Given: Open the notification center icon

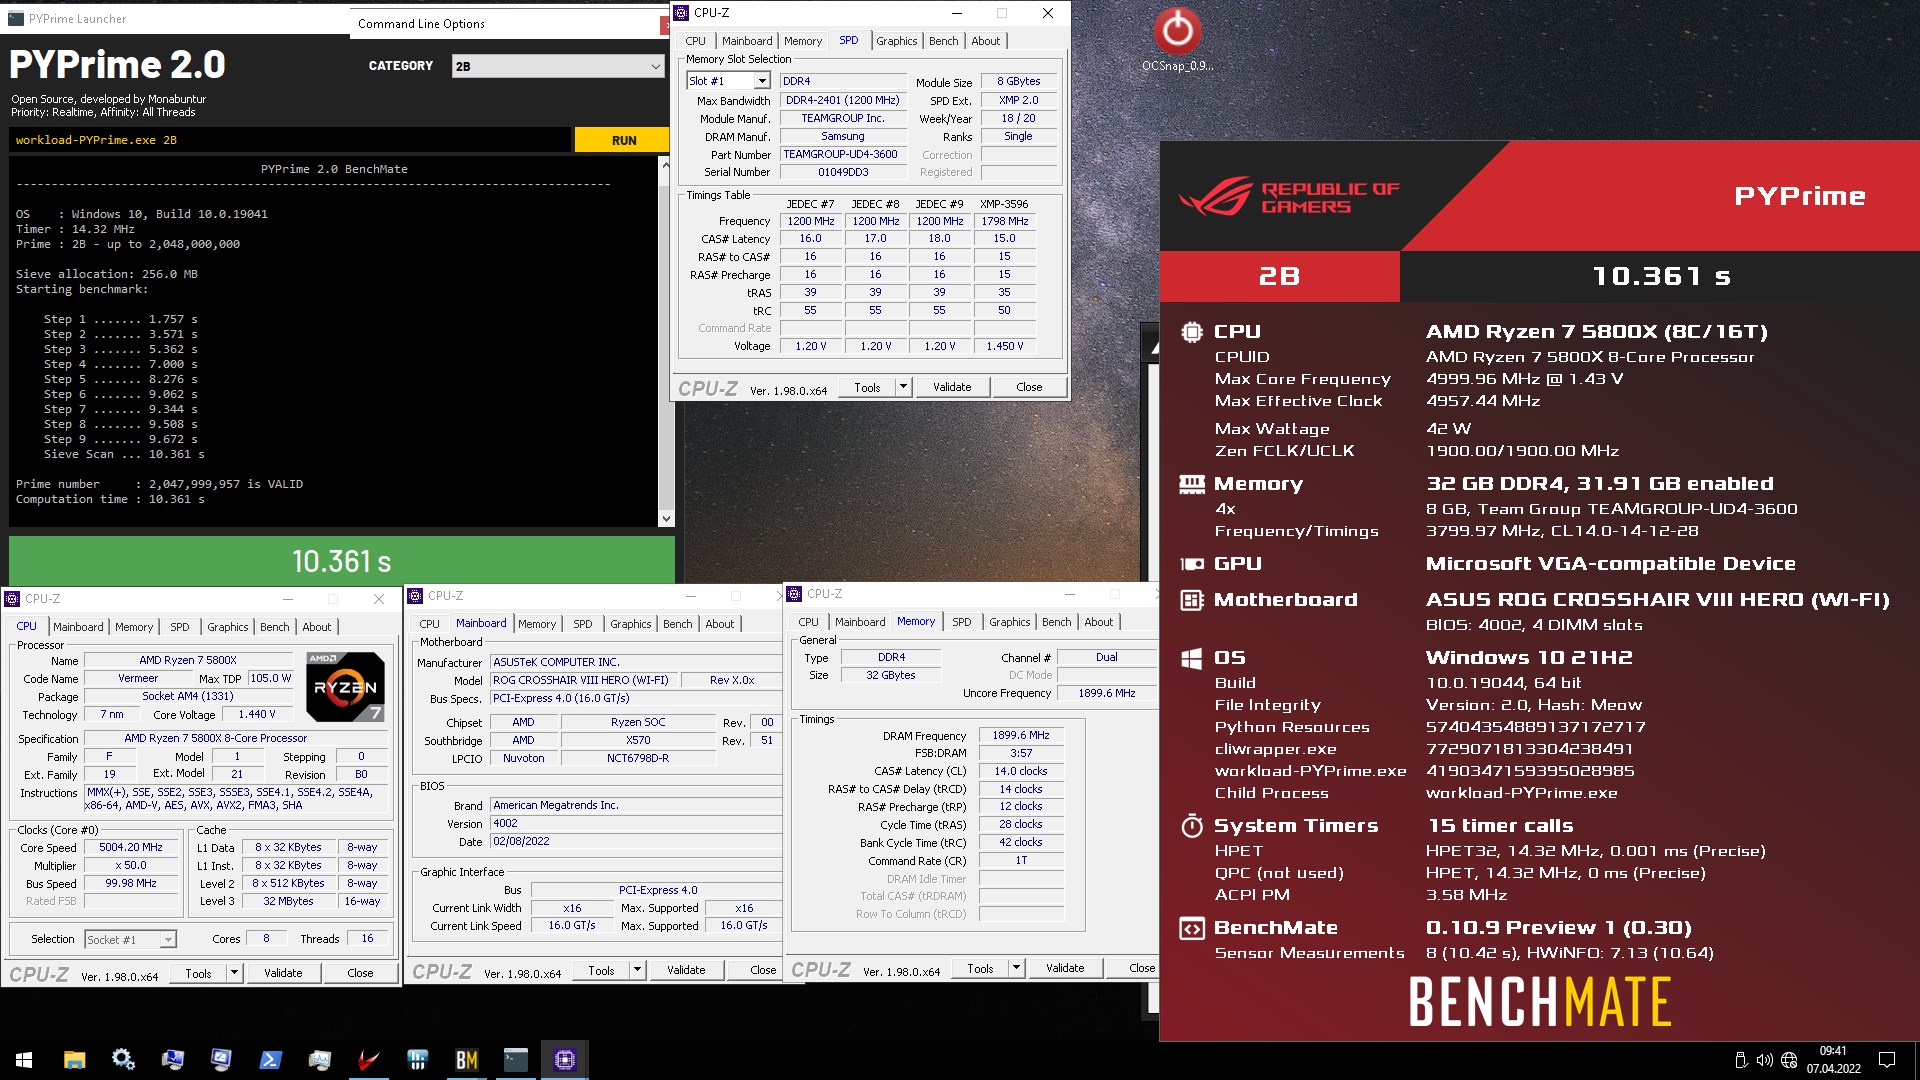Looking at the screenshot, I should (1887, 1060).
